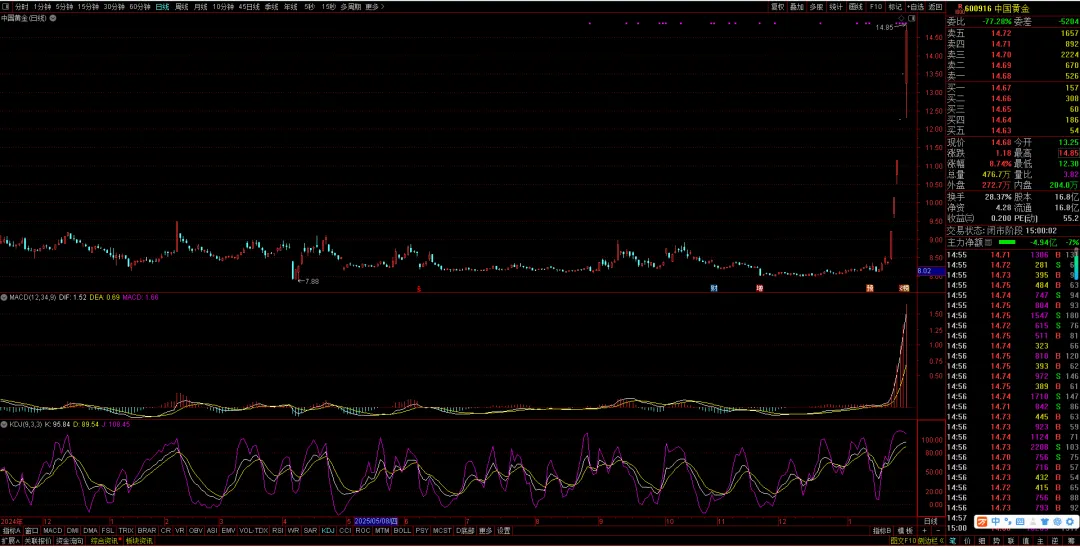Click the R badge icon beside 600916
Screen dimensions: 1080x547
coord(959,8)
